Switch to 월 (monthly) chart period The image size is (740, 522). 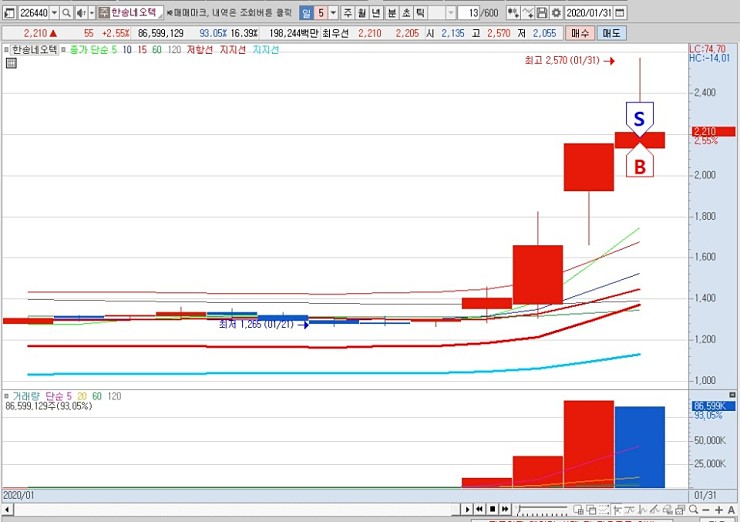pyautogui.click(x=362, y=13)
